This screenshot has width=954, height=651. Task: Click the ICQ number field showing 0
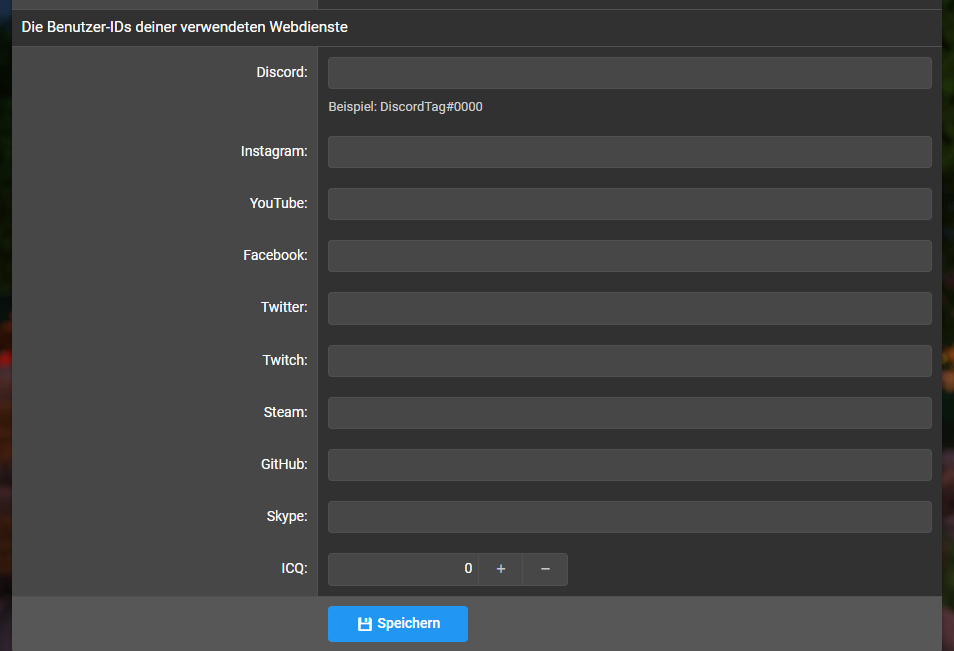[x=403, y=569]
